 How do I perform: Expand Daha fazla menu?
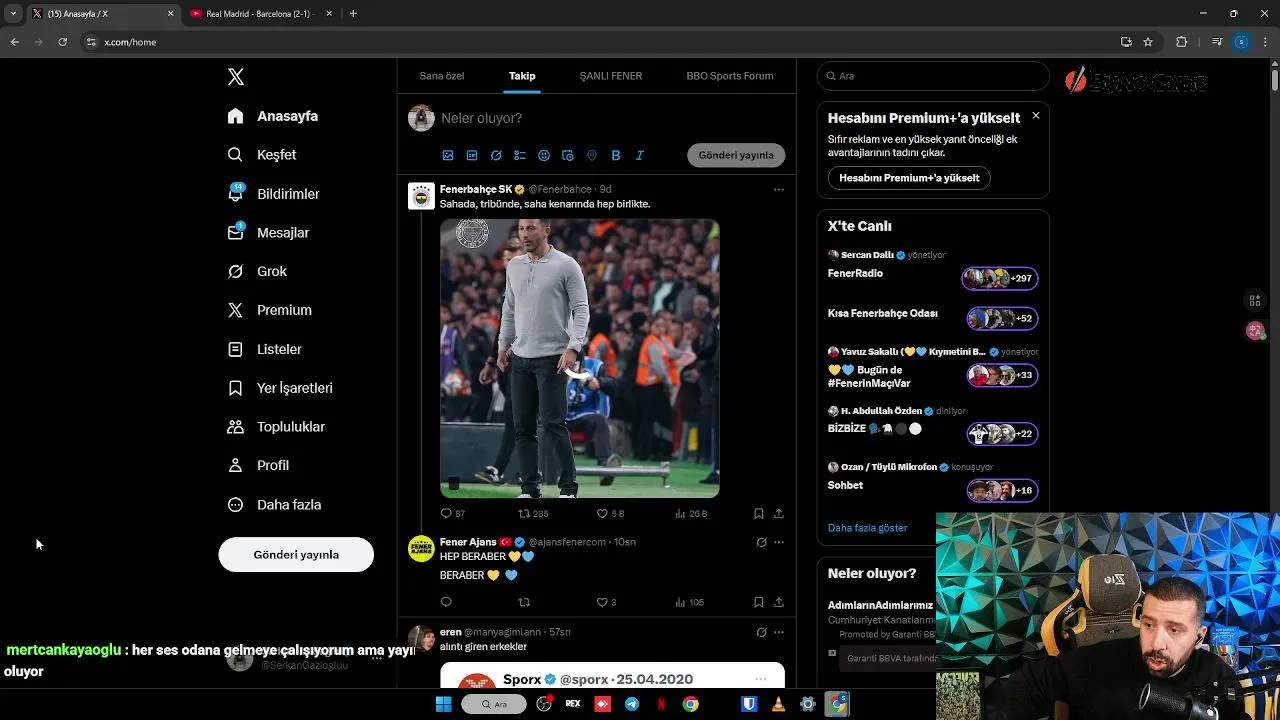click(274, 505)
